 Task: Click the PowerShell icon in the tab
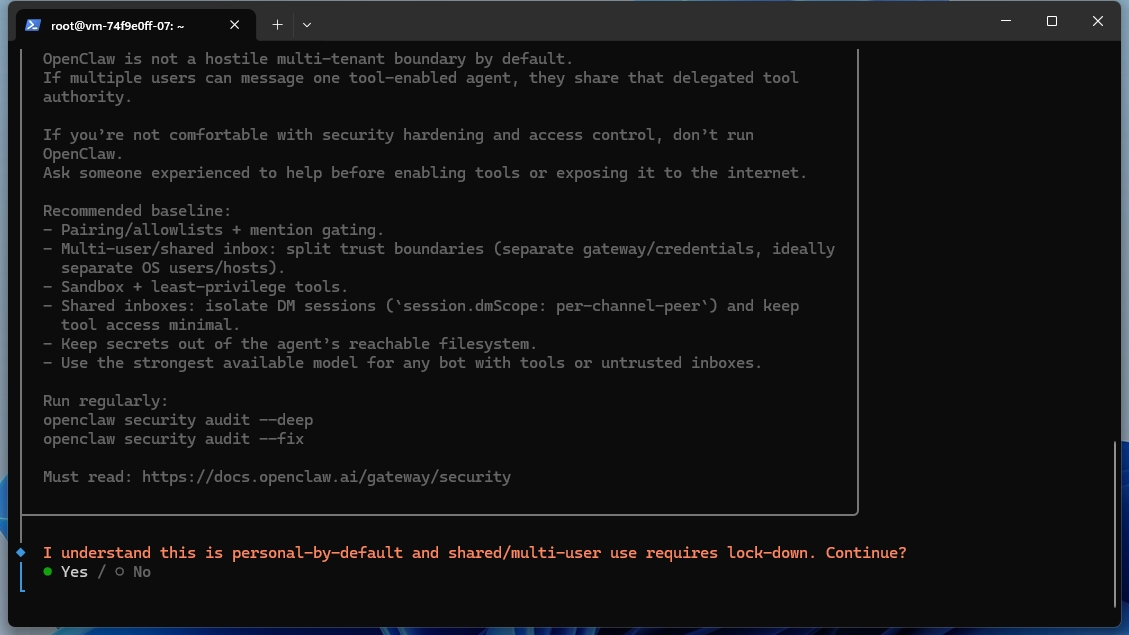(32, 25)
